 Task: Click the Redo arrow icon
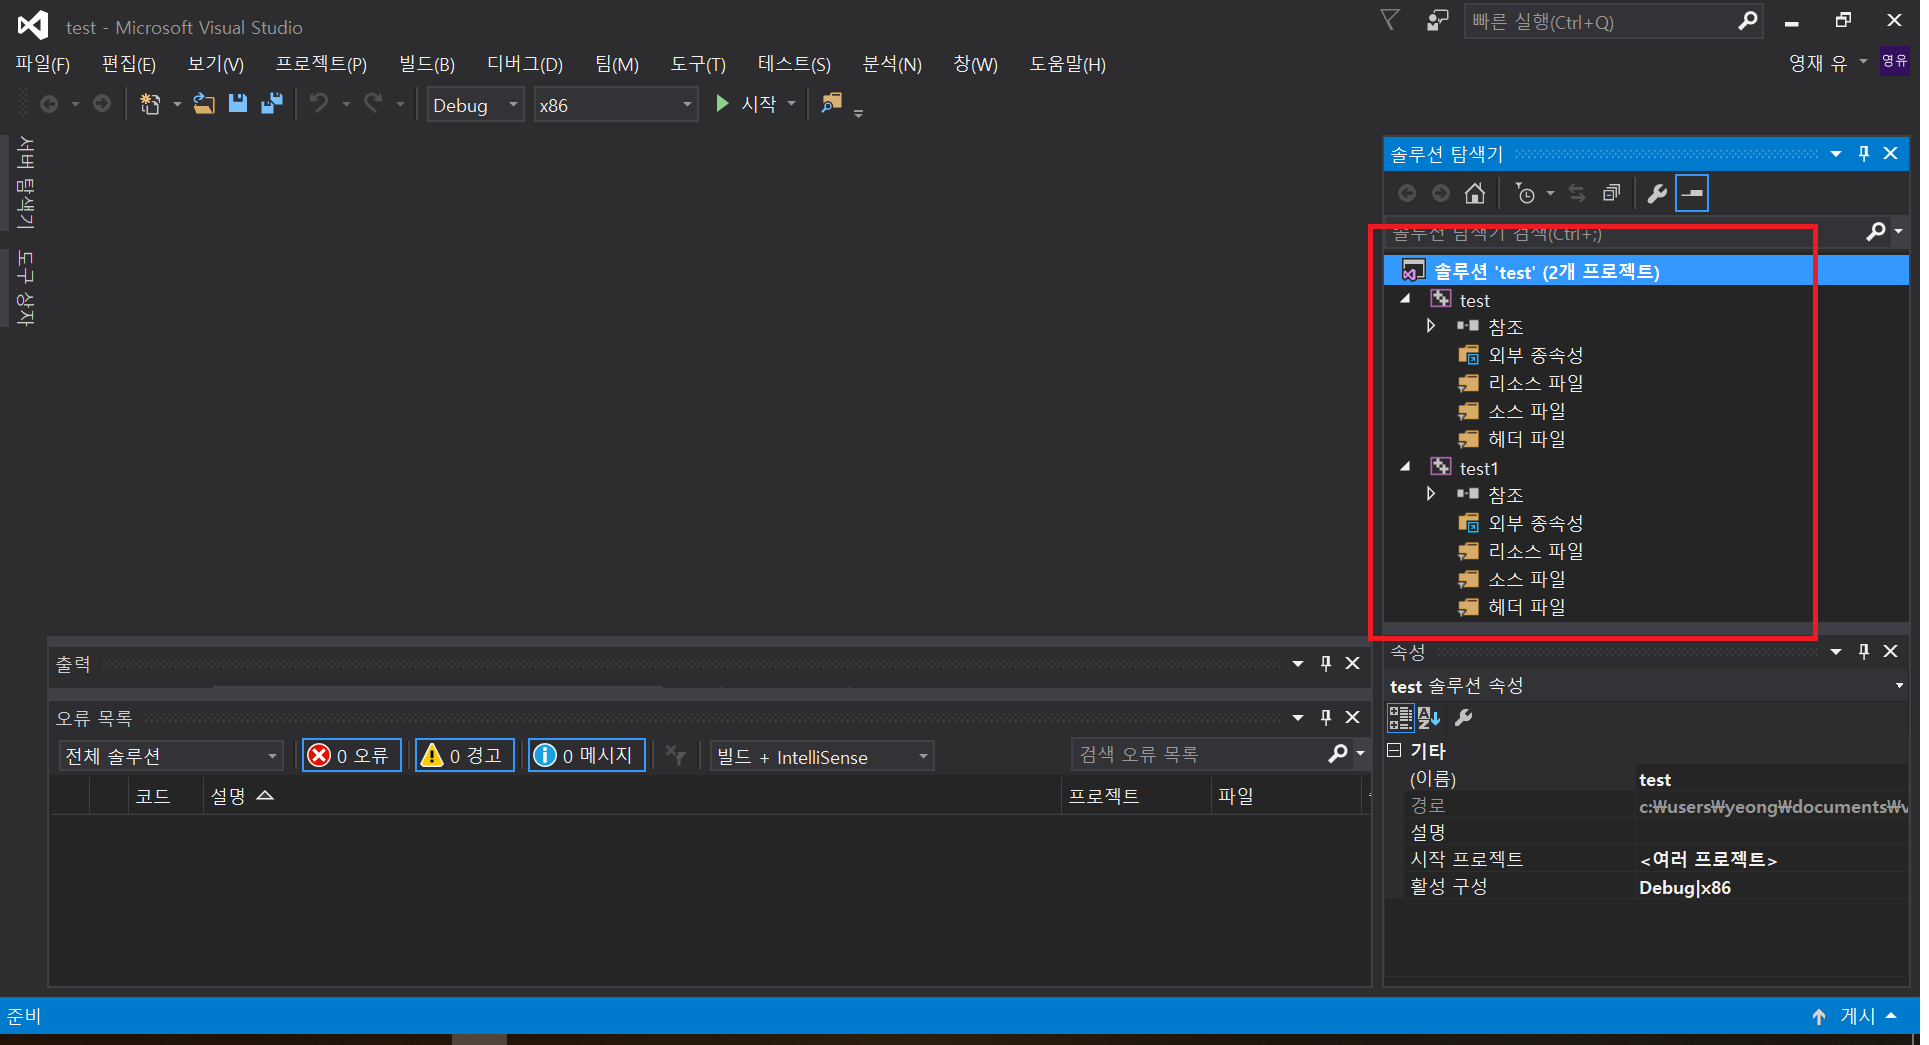373,104
